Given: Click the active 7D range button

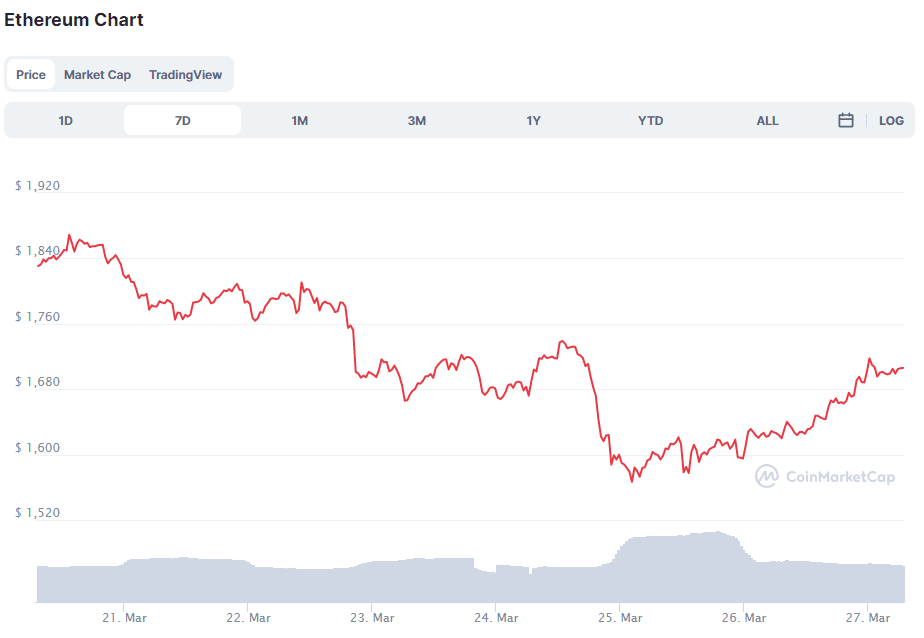Looking at the screenshot, I should tap(182, 120).
